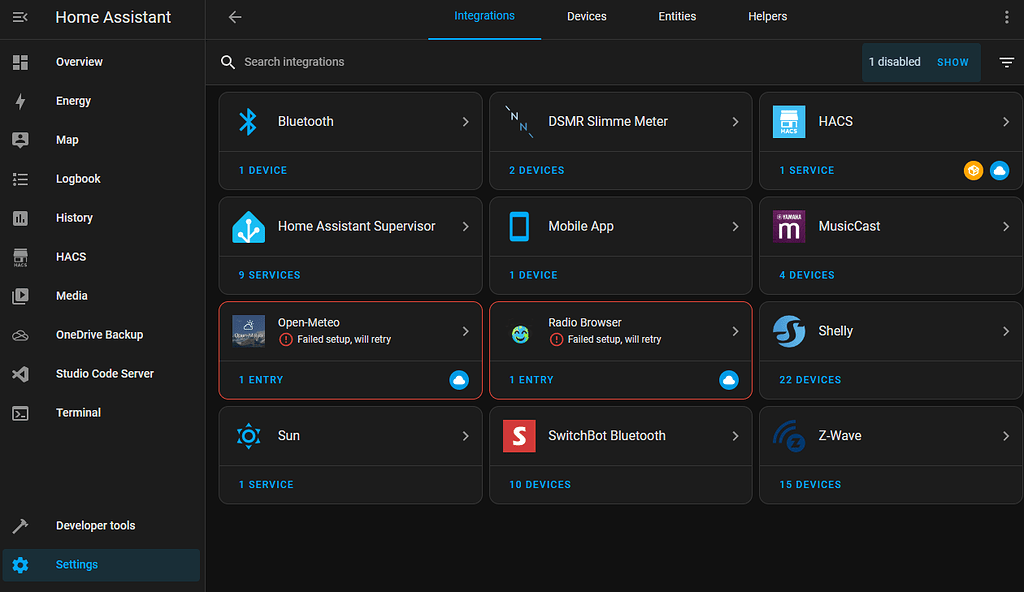Click the Z-Wave integration icon
Screen dimensions: 1024x592
pyautogui.click(x=789, y=436)
